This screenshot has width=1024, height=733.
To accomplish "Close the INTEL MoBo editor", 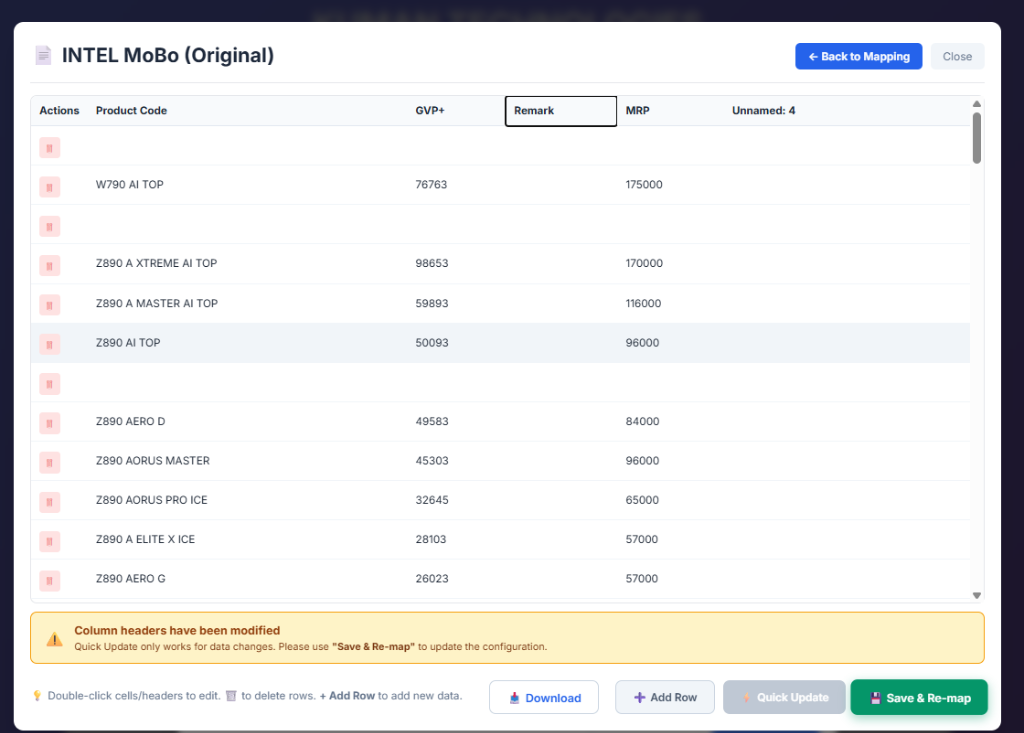I will 957,56.
